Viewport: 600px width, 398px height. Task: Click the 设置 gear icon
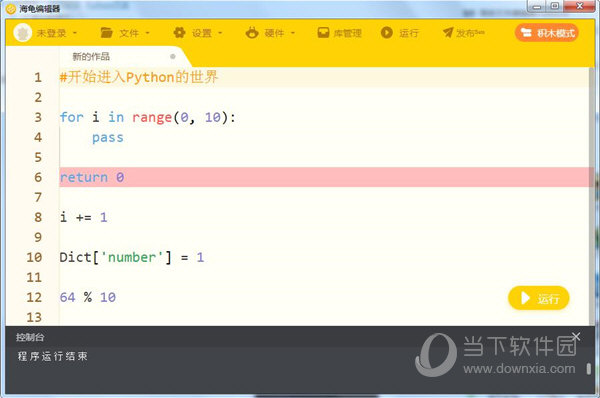coord(179,33)
